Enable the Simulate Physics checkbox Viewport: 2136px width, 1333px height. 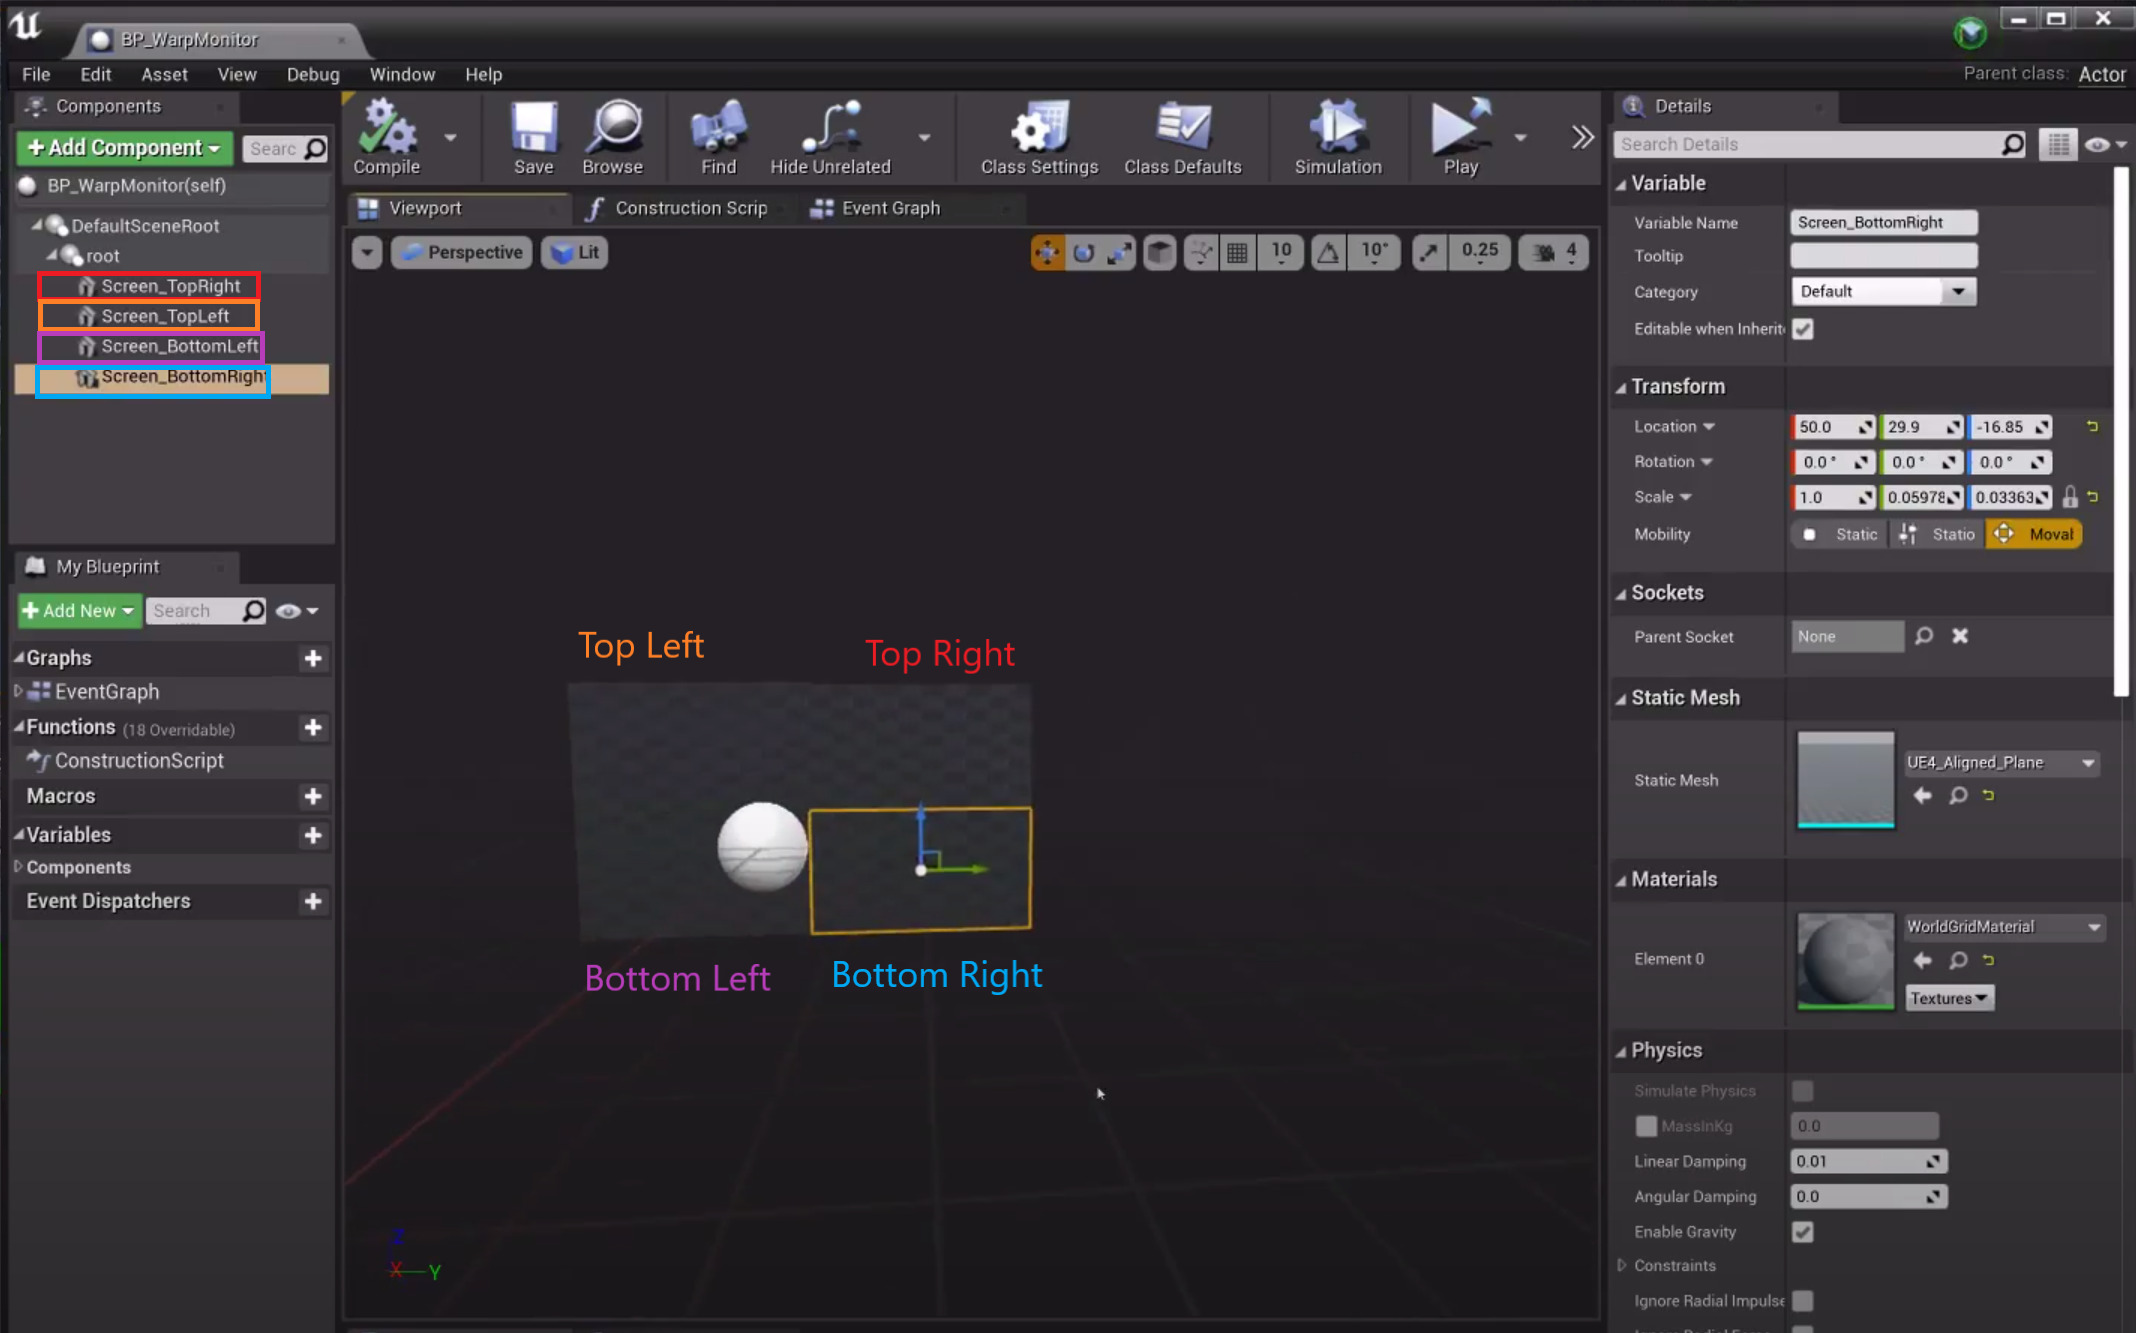(1803, 1091)
